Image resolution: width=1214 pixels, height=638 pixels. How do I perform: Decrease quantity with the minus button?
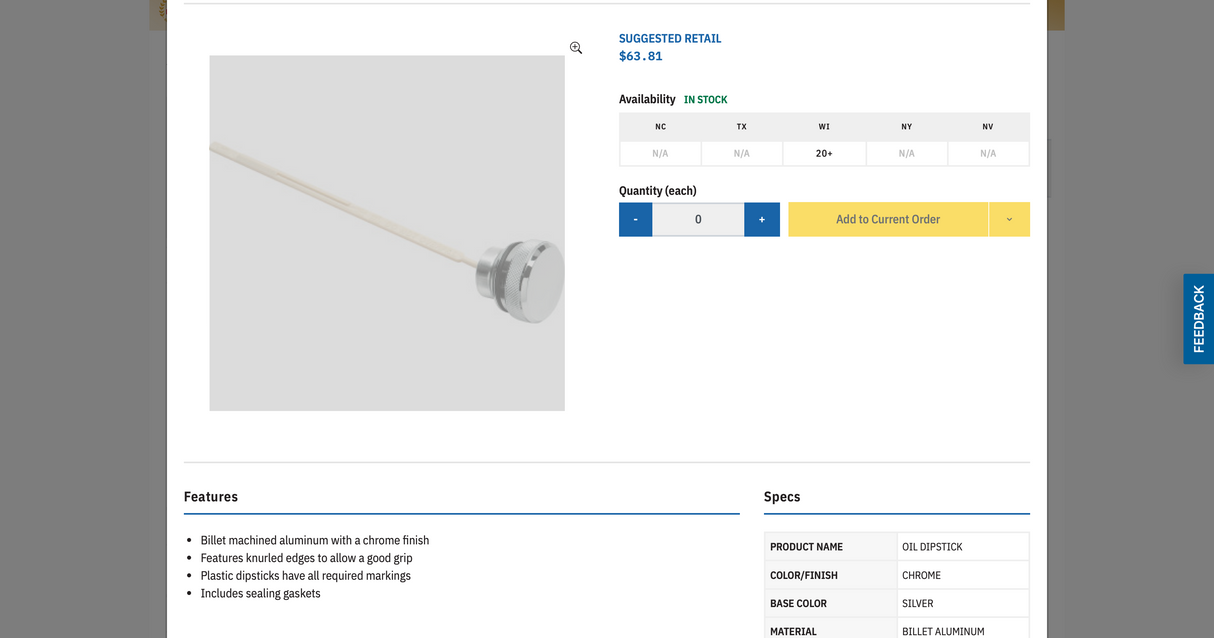click(x=635, y=219)
